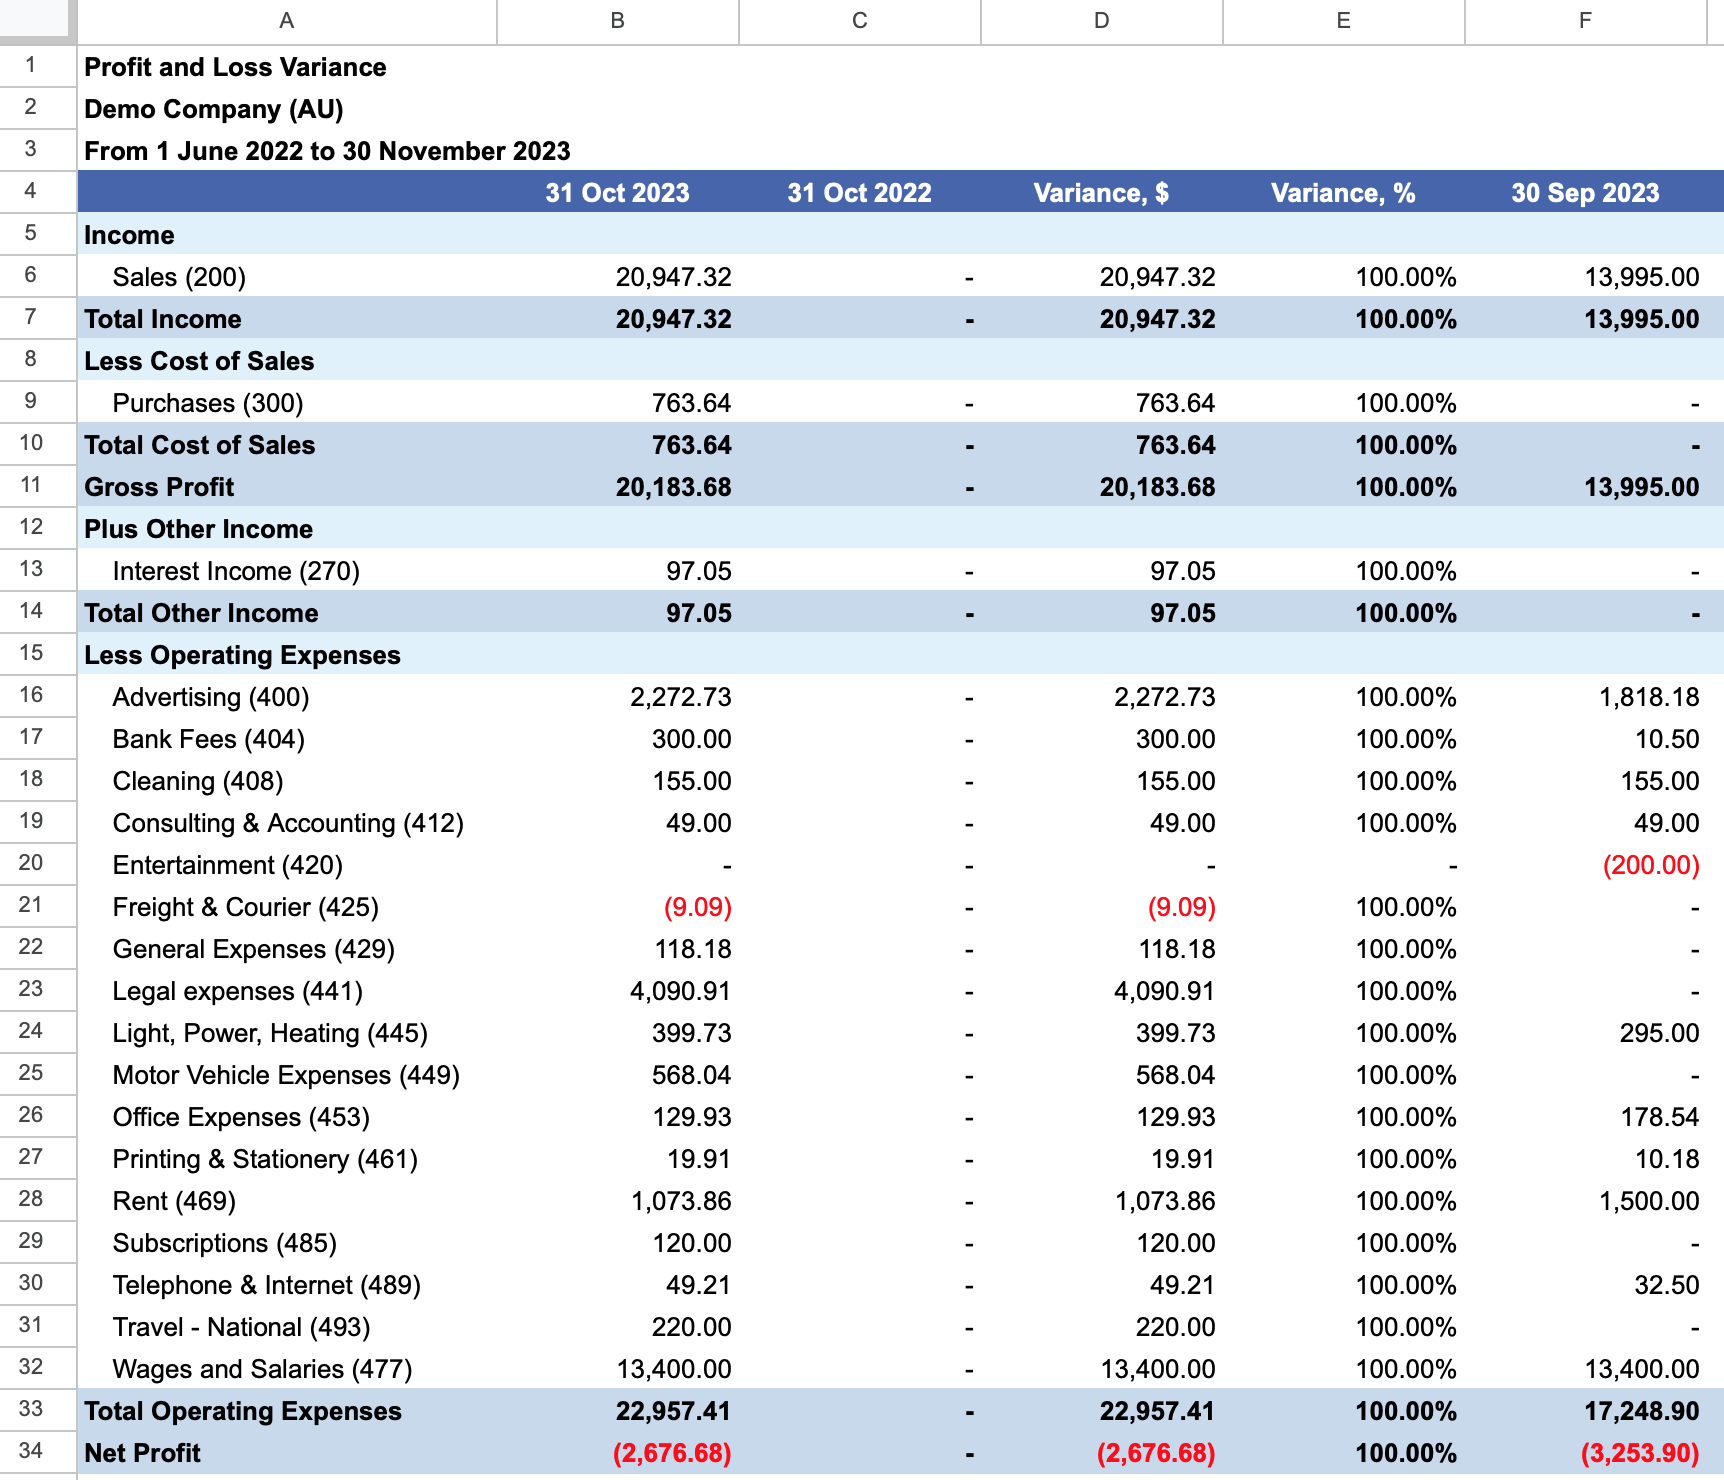The width and height of the screenshot is (1724, 1480).
Task: Select column B header
Action: (618, 21)
